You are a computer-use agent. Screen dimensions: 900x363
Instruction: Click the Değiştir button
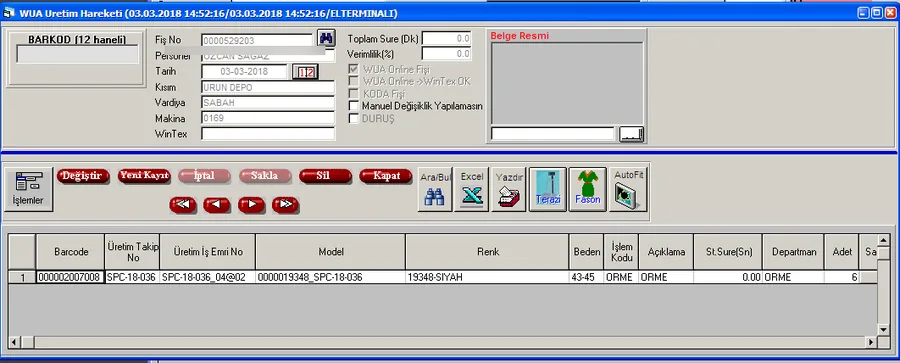point(83,176)
